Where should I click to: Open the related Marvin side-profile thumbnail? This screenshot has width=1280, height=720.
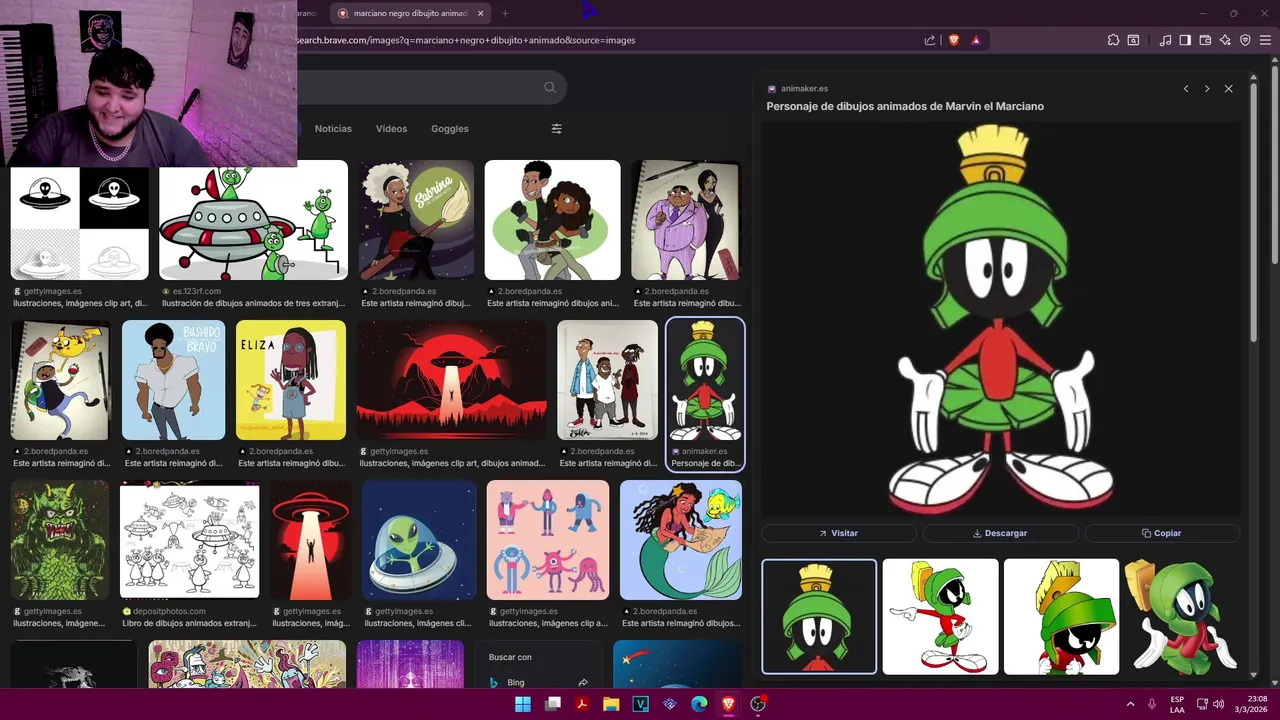pos(1061,617)
